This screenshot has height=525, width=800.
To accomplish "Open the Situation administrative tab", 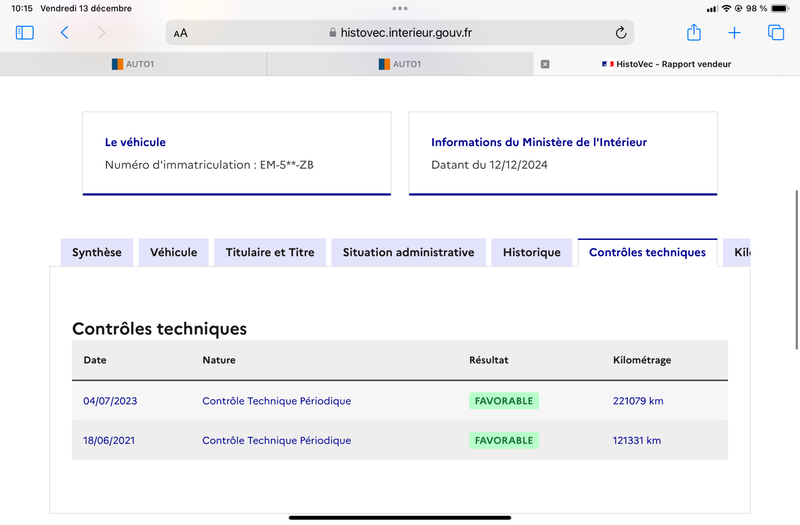I will pyautogui.click(x=408, y=252).
